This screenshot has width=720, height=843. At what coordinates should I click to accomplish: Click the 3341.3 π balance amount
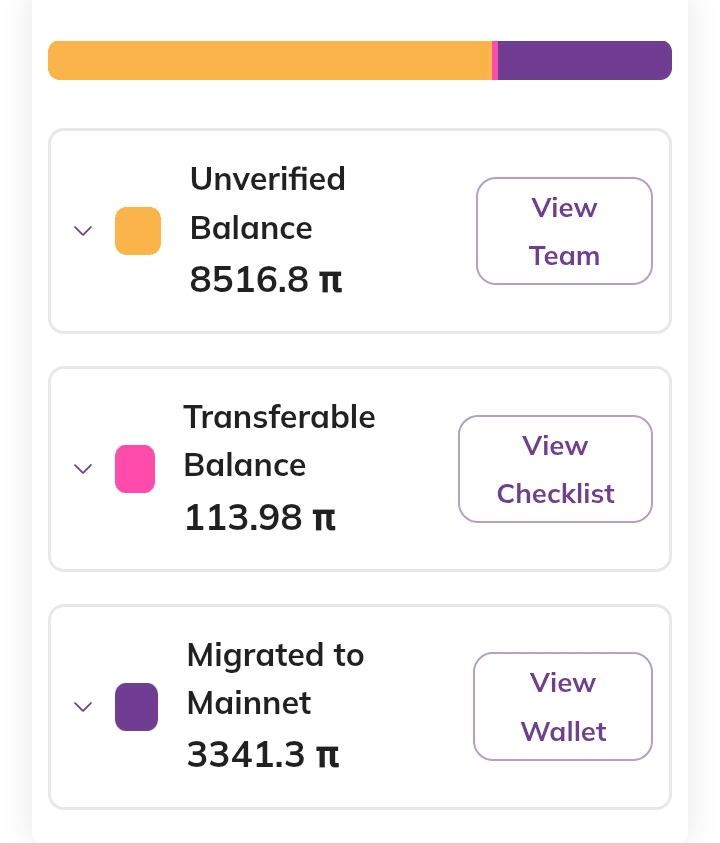[x=263, y=755]
